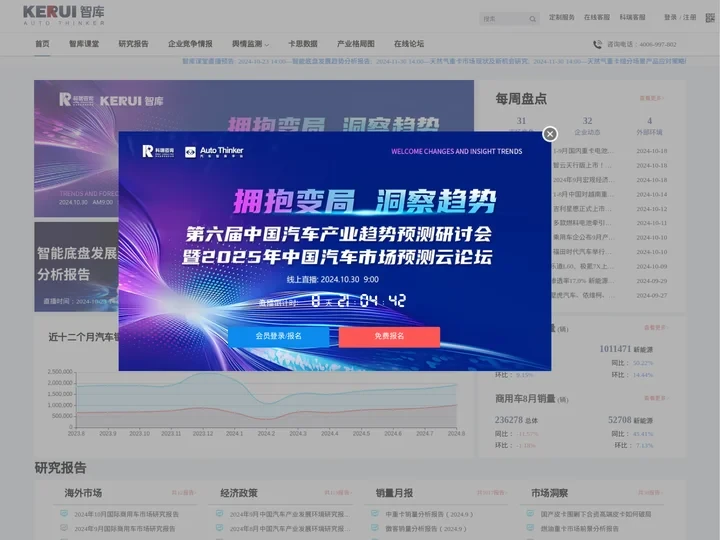Viewport: 720px width, 540px height.
Task: Select 产业格局图 navigation tab
Action: (x=356, y=44)
